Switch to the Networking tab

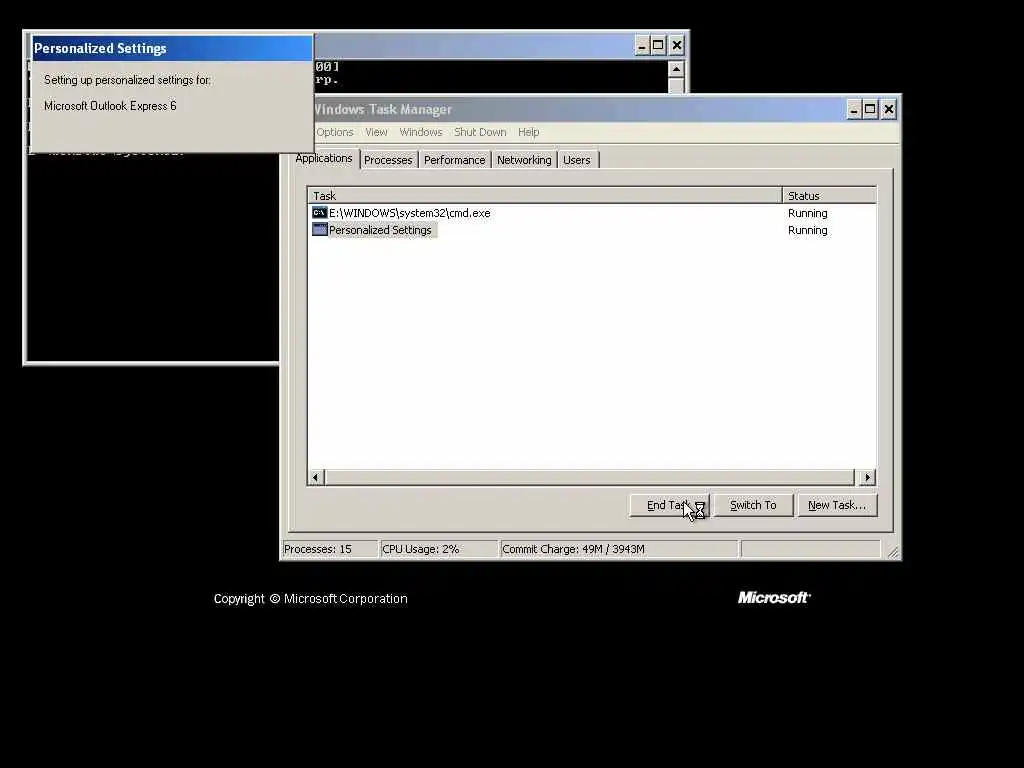524,160
